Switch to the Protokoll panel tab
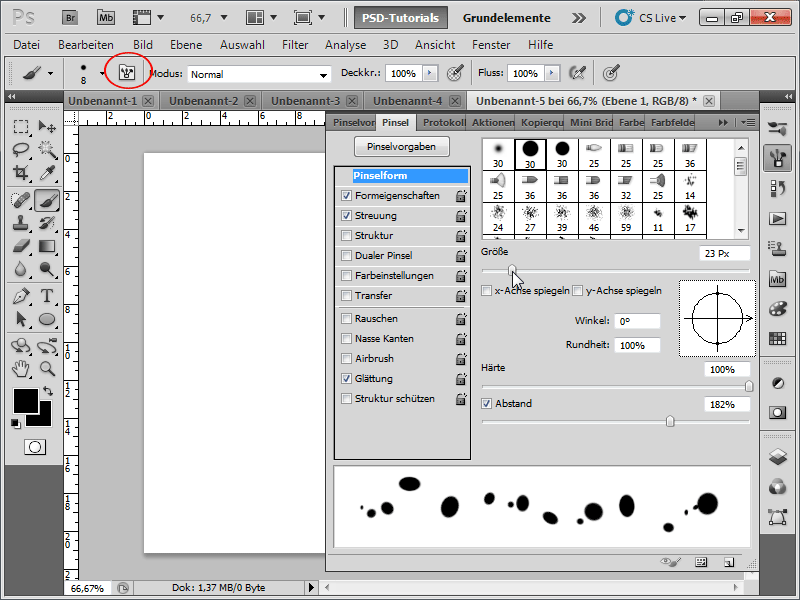 coord(443,122)
